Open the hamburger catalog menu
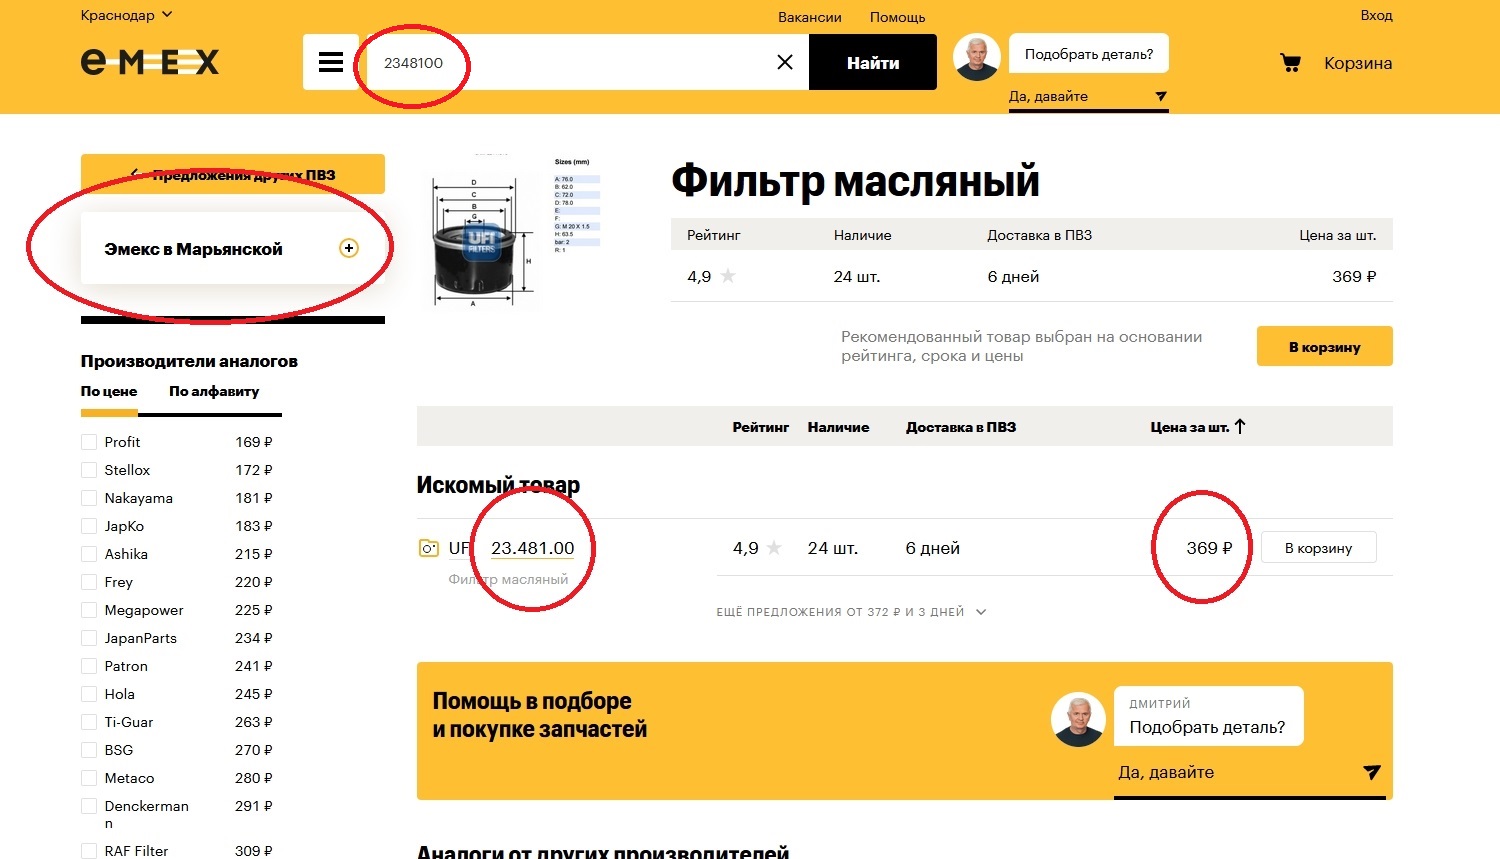Image resolution: width=1500 pixels, height=859 pixels. point(331,62)
